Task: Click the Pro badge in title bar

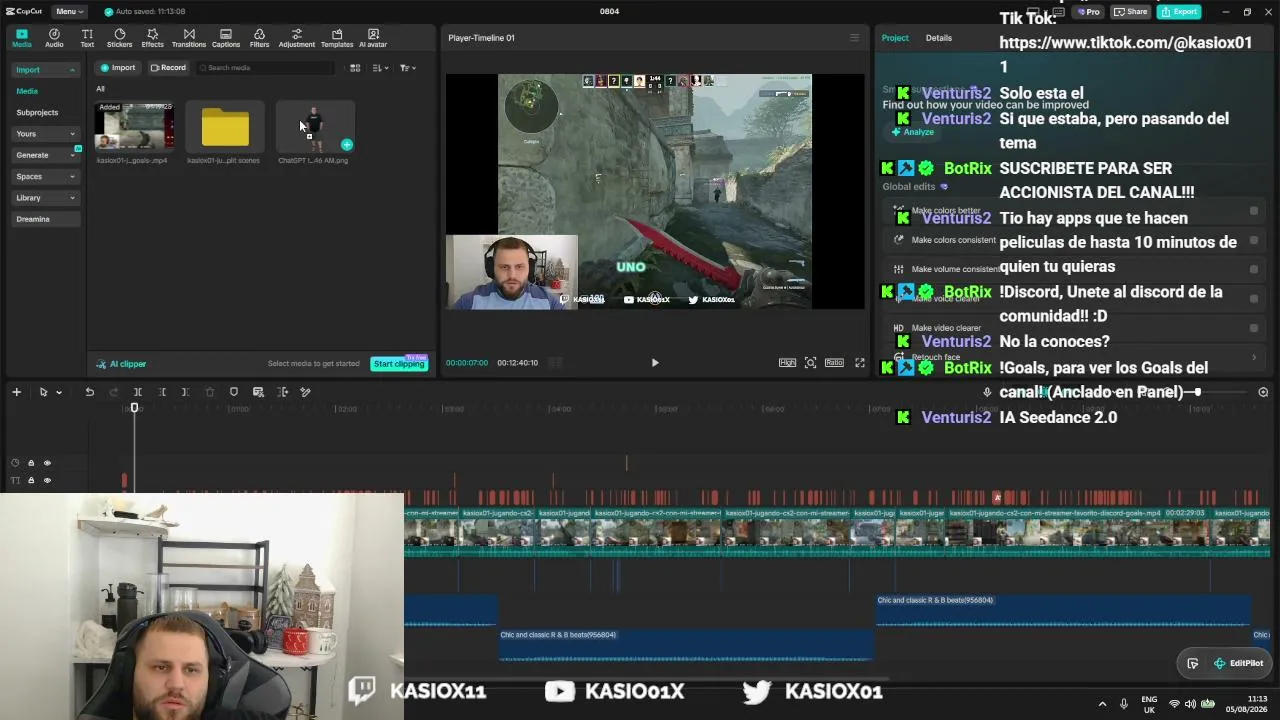Action: point(1088,12)
